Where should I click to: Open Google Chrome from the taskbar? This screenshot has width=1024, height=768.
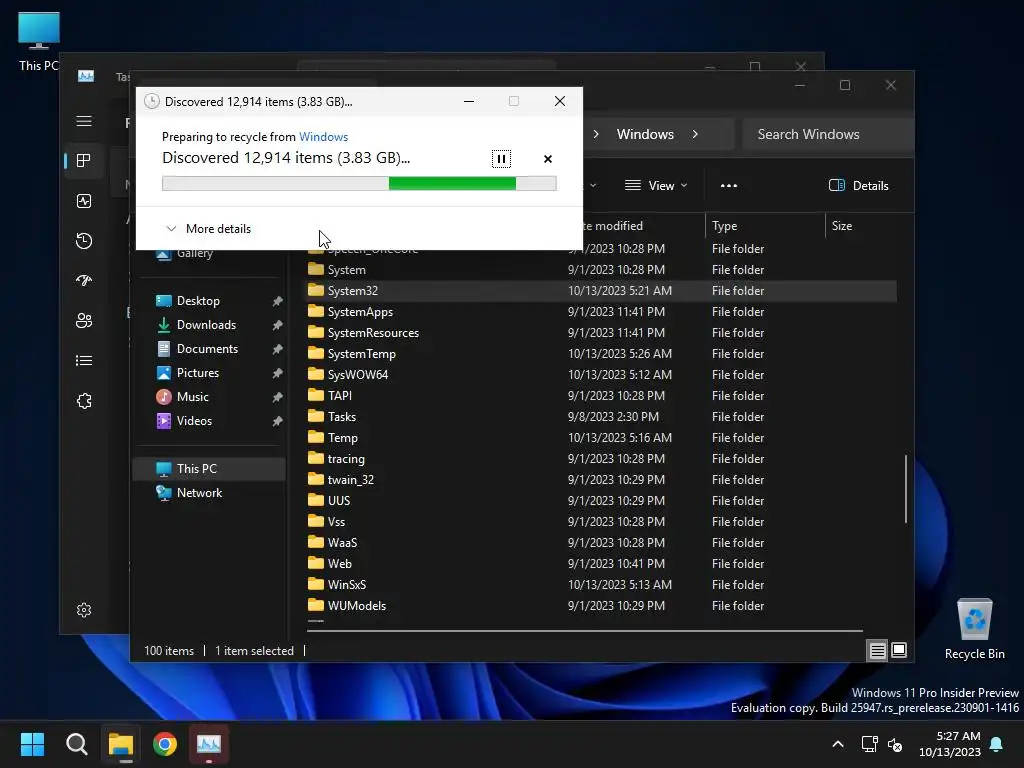click(x=165, y=744)
